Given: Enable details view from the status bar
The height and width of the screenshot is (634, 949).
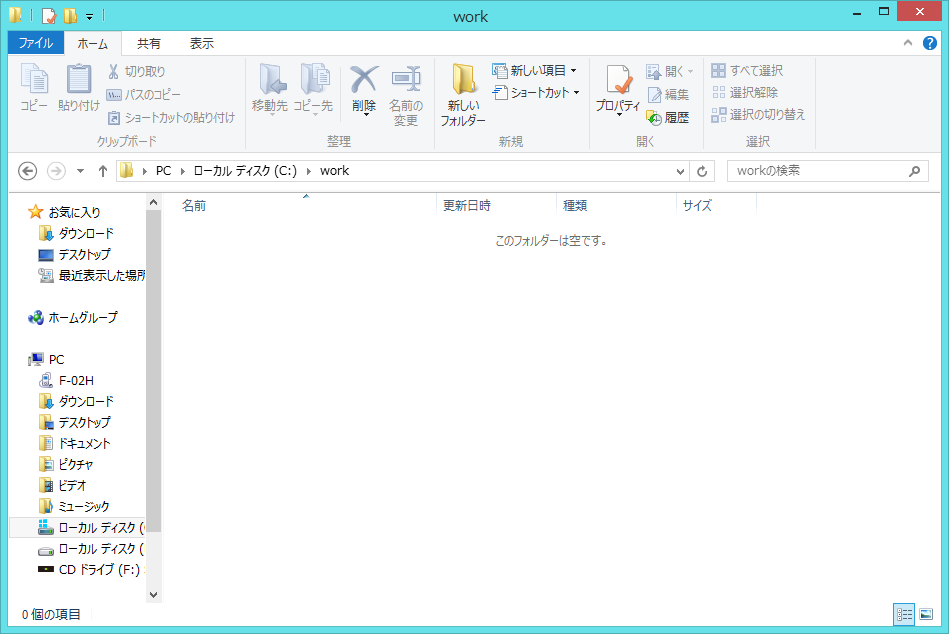Looking at the screenshot, I should (x=904, y=614).
